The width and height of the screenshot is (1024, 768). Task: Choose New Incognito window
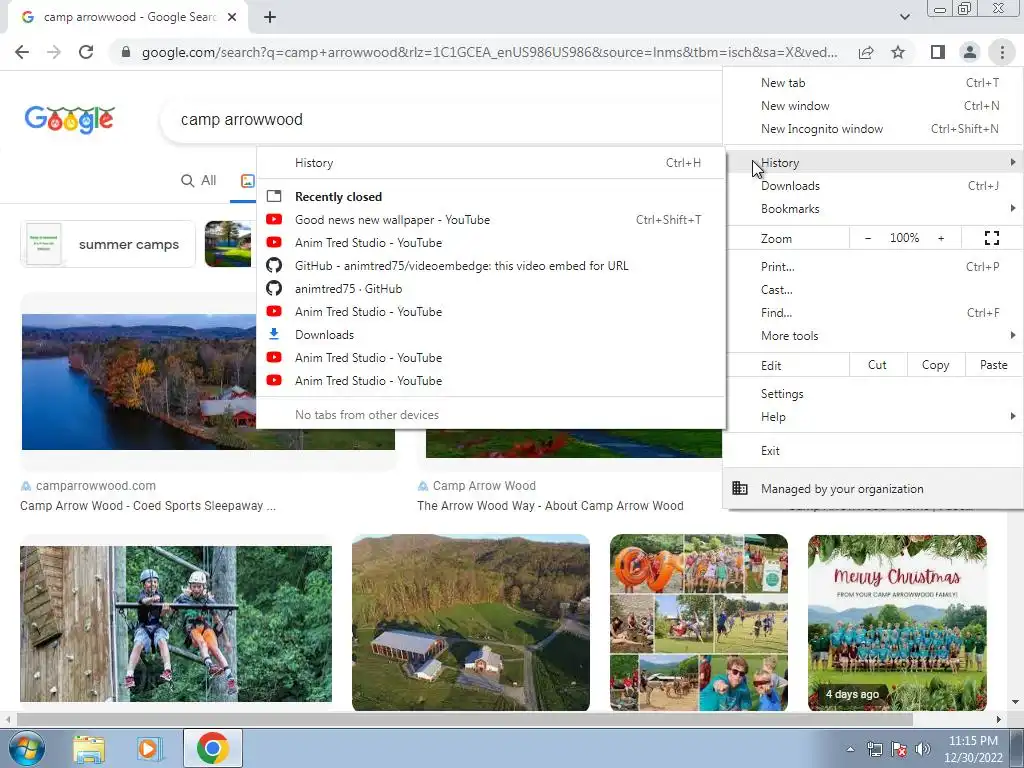pos(873,129)
